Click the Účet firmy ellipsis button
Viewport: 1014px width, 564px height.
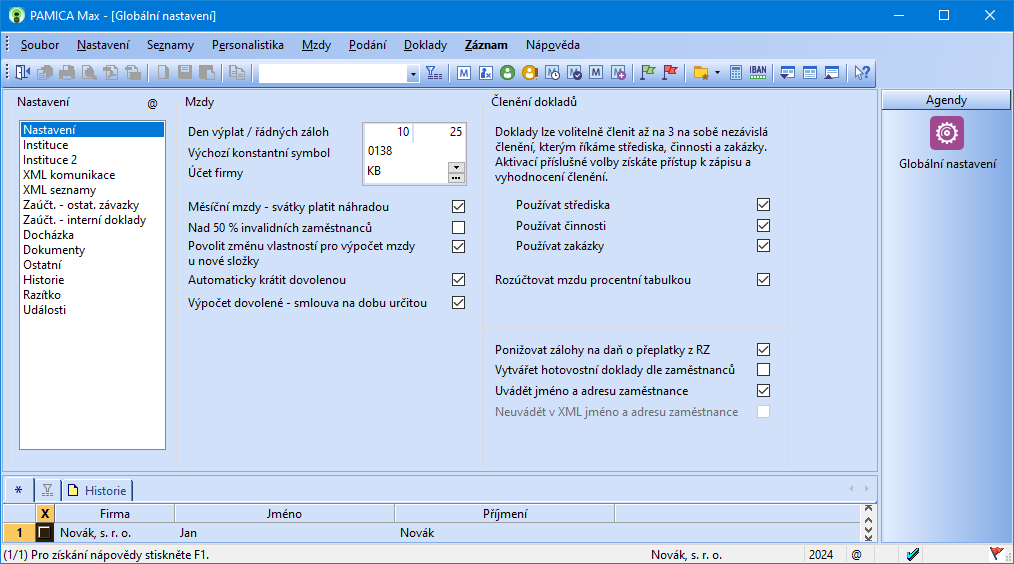pyautogui.click(x=456, y=177)
